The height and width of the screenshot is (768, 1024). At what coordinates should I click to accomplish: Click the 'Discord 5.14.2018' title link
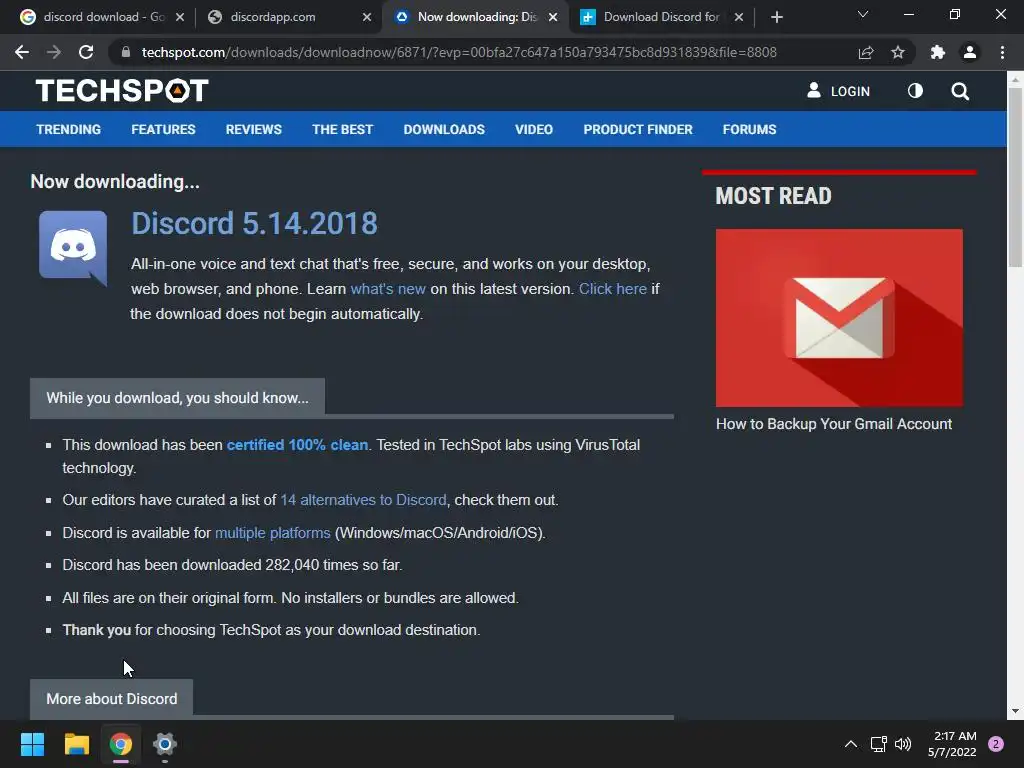pyautogui.click(x=254, y=223)
